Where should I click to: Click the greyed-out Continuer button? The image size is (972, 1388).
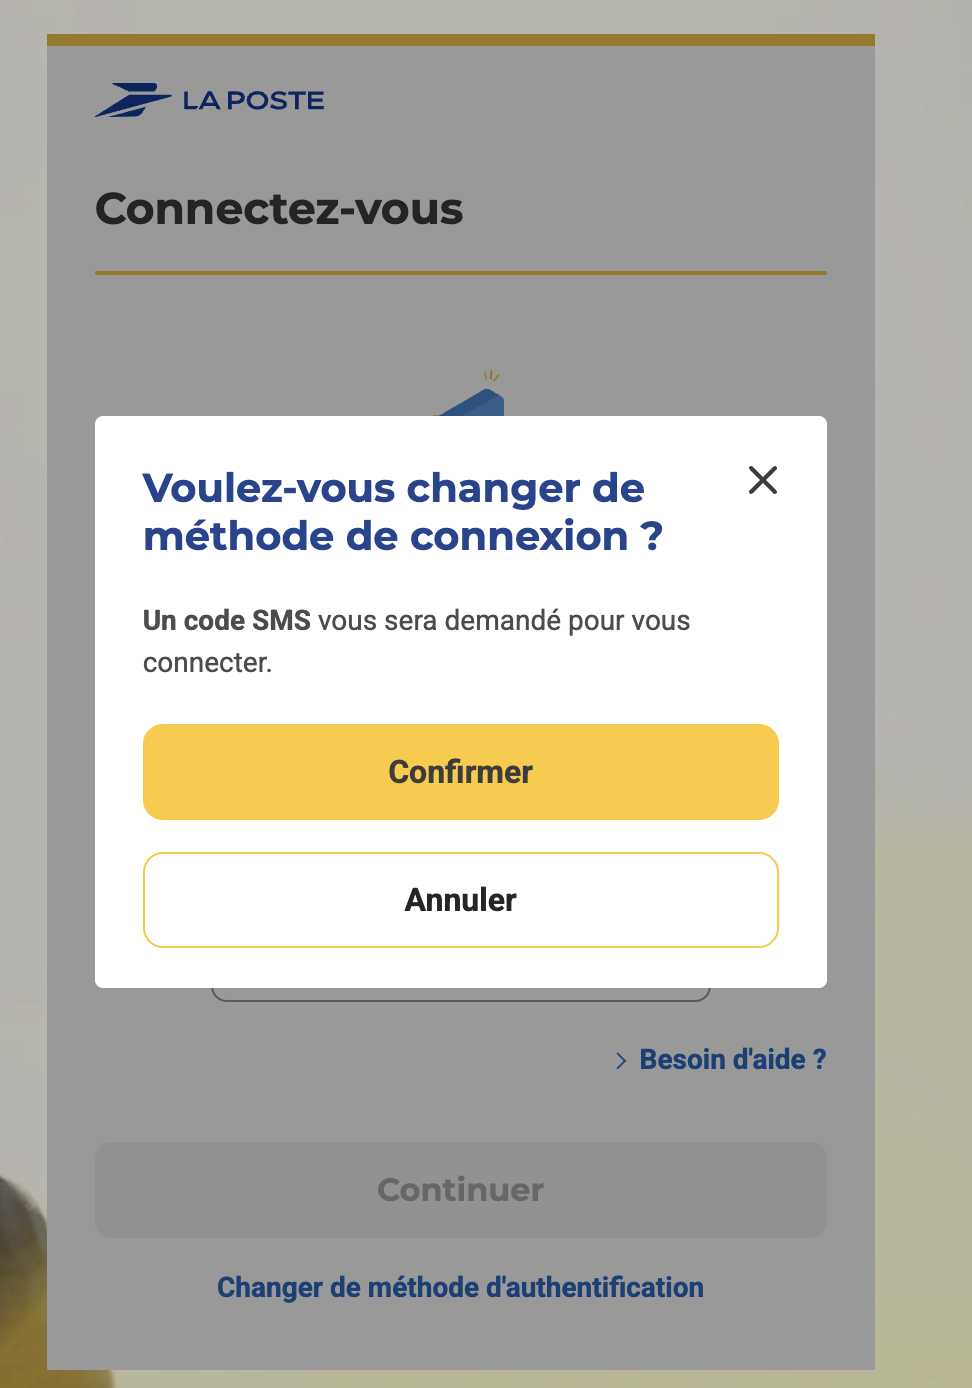click(461, 1190)
